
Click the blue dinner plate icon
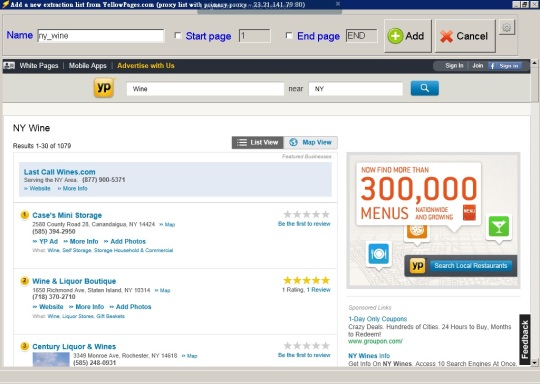(378, 254)
